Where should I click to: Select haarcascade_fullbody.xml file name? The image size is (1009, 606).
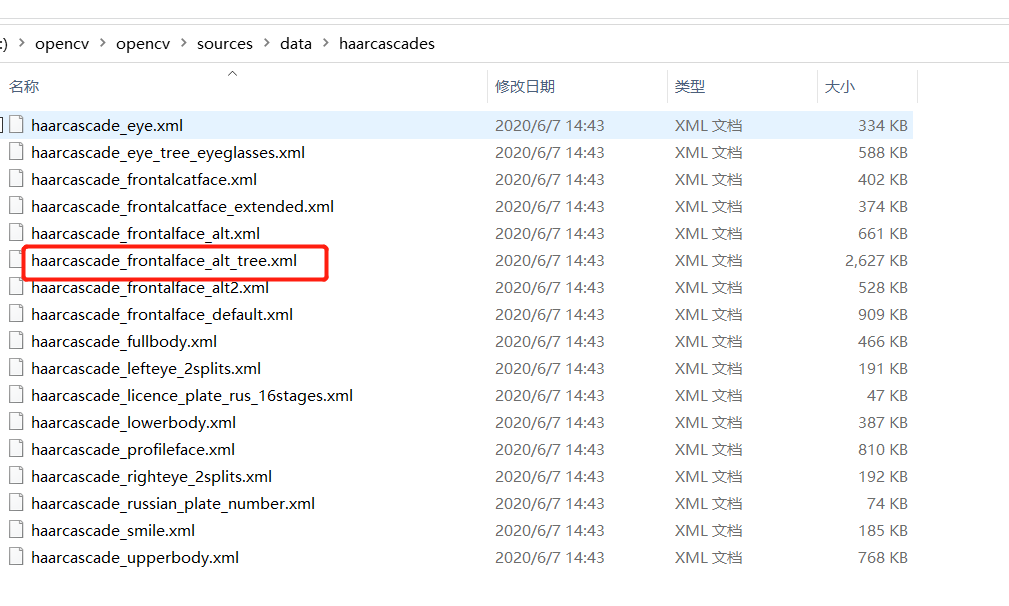124,342
